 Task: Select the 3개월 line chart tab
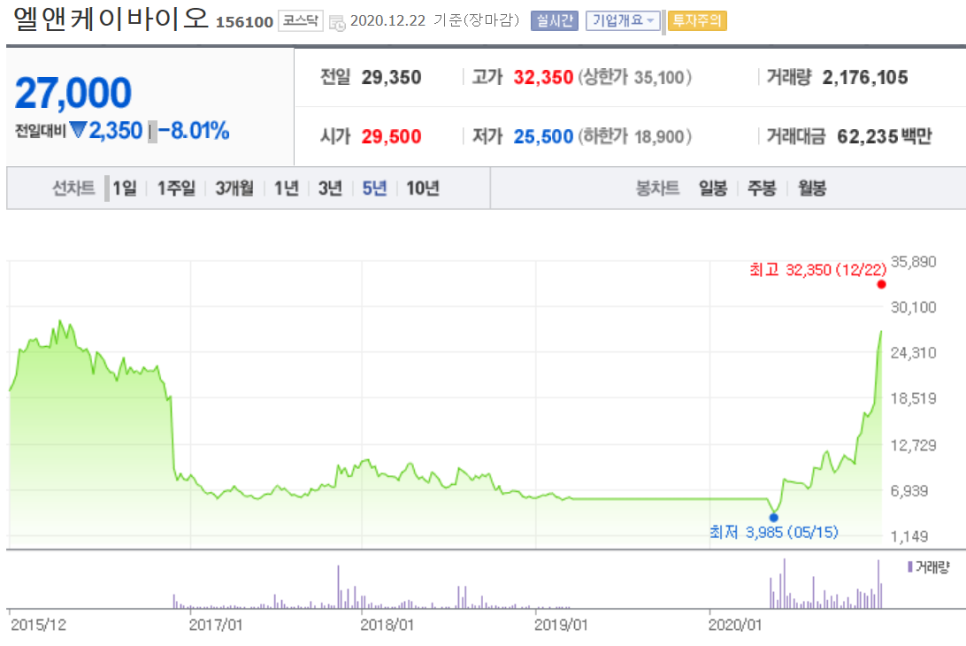(234, 188)
